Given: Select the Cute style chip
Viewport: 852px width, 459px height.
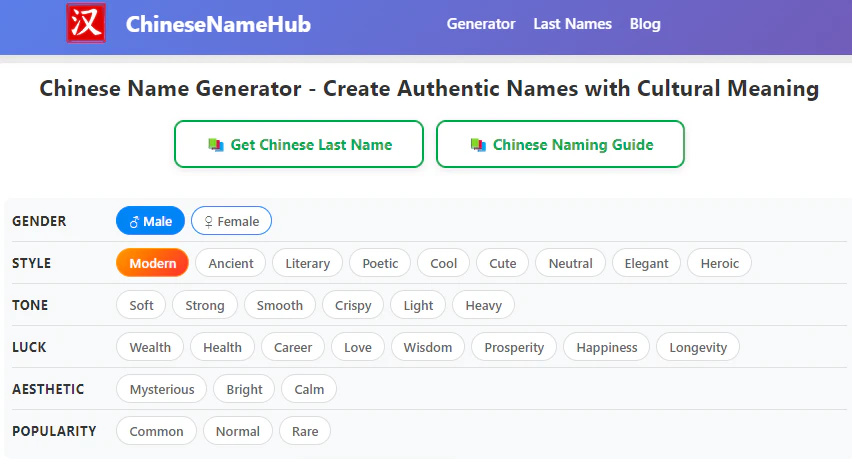Looking at the screenshot, I should click(x=503, y=263).
